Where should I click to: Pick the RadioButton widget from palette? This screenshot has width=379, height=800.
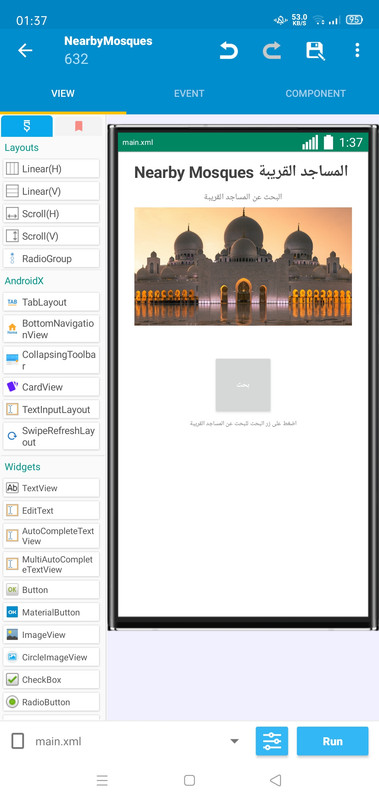pyautogui.click(x=51, y=702)
